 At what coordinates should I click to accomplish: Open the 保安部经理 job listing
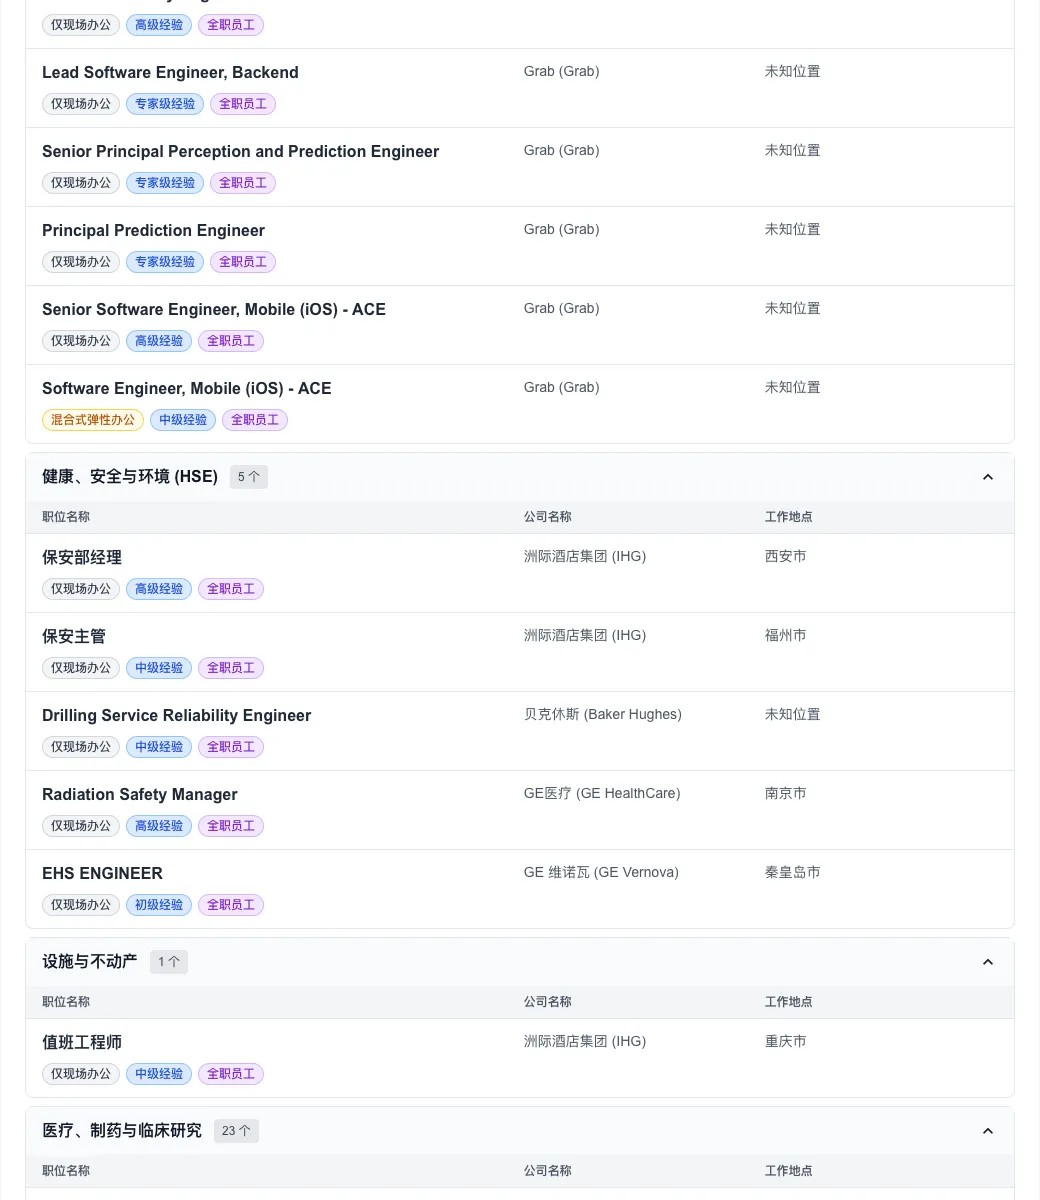point(82,557)
